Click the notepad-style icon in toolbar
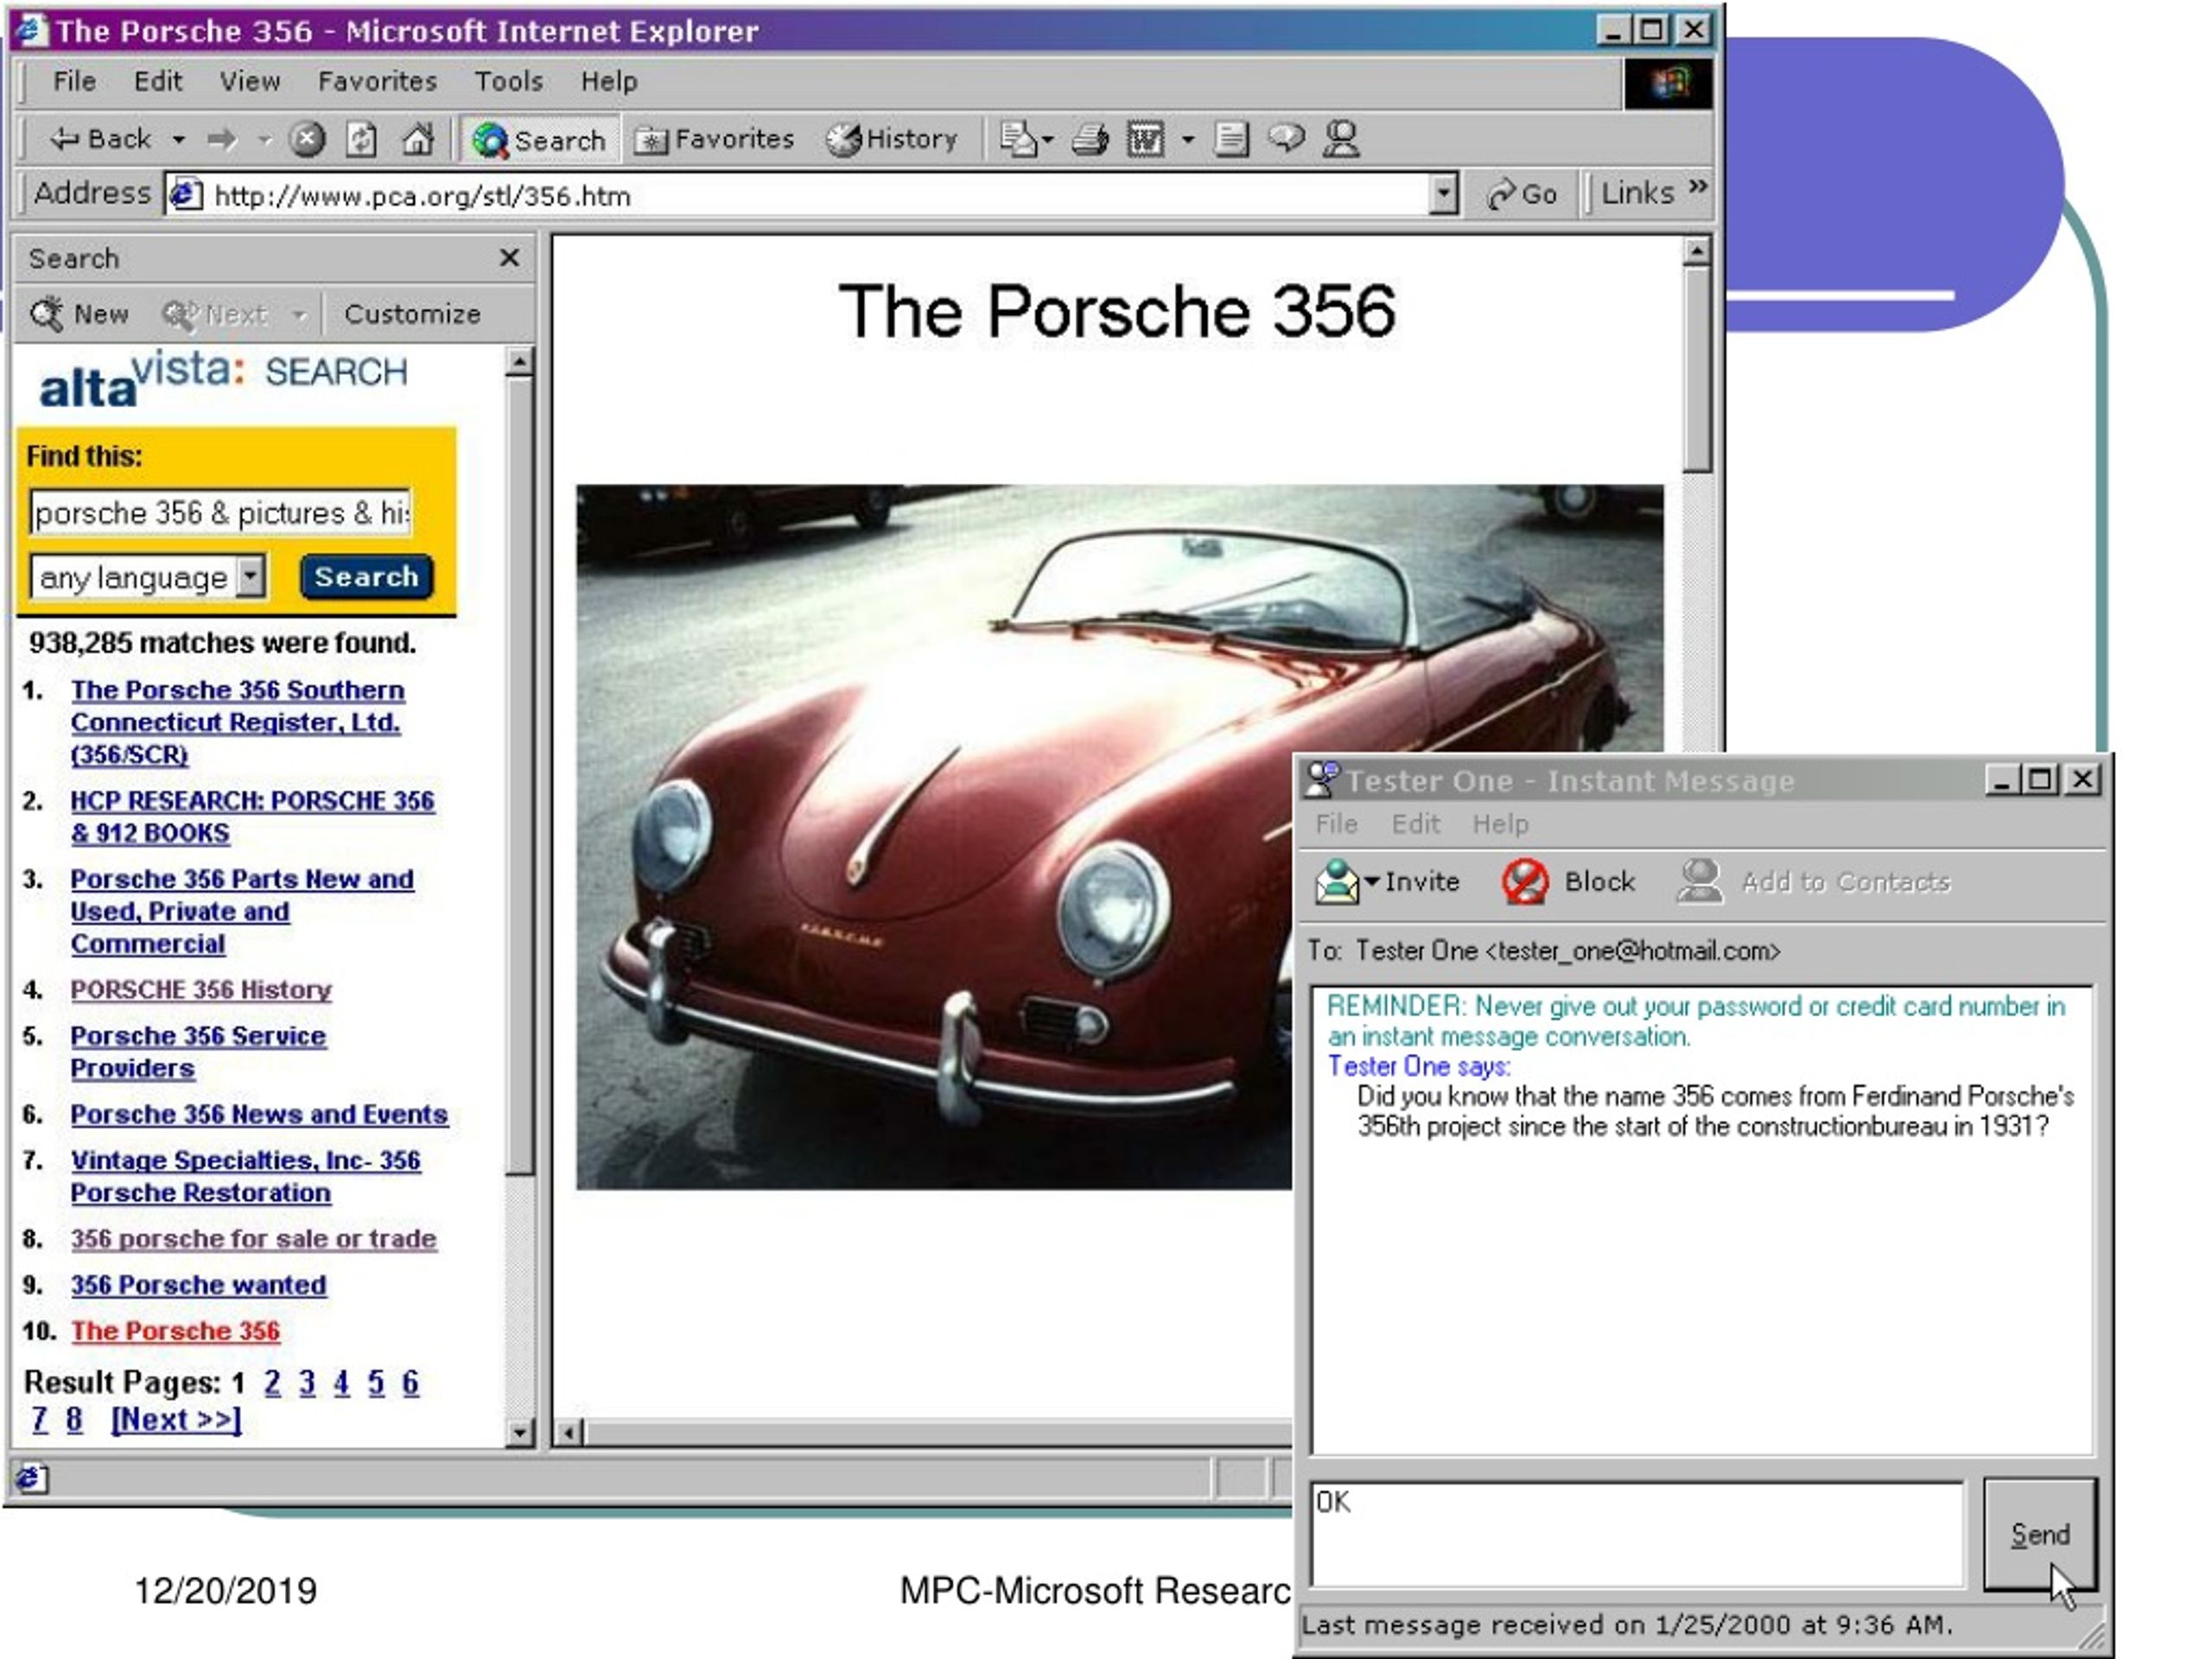The height and width of the screenshot is (1659, 2212). coord(1231,139)
